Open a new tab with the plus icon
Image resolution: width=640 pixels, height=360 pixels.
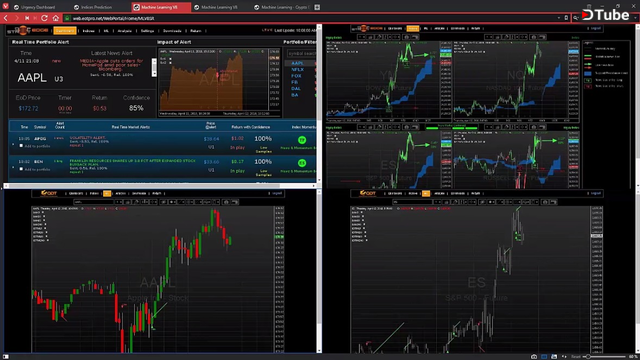coord(317,7)
